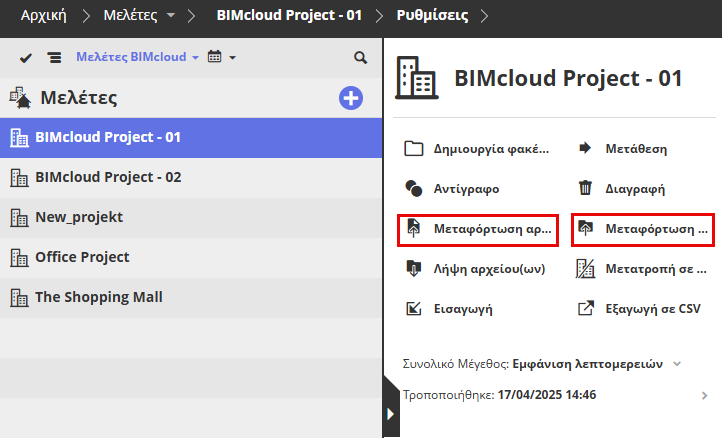This screenshot has width=722, height=438.
Task: Click the Εξαγωγή σε CSV label
Action: (x=653, y=309)
